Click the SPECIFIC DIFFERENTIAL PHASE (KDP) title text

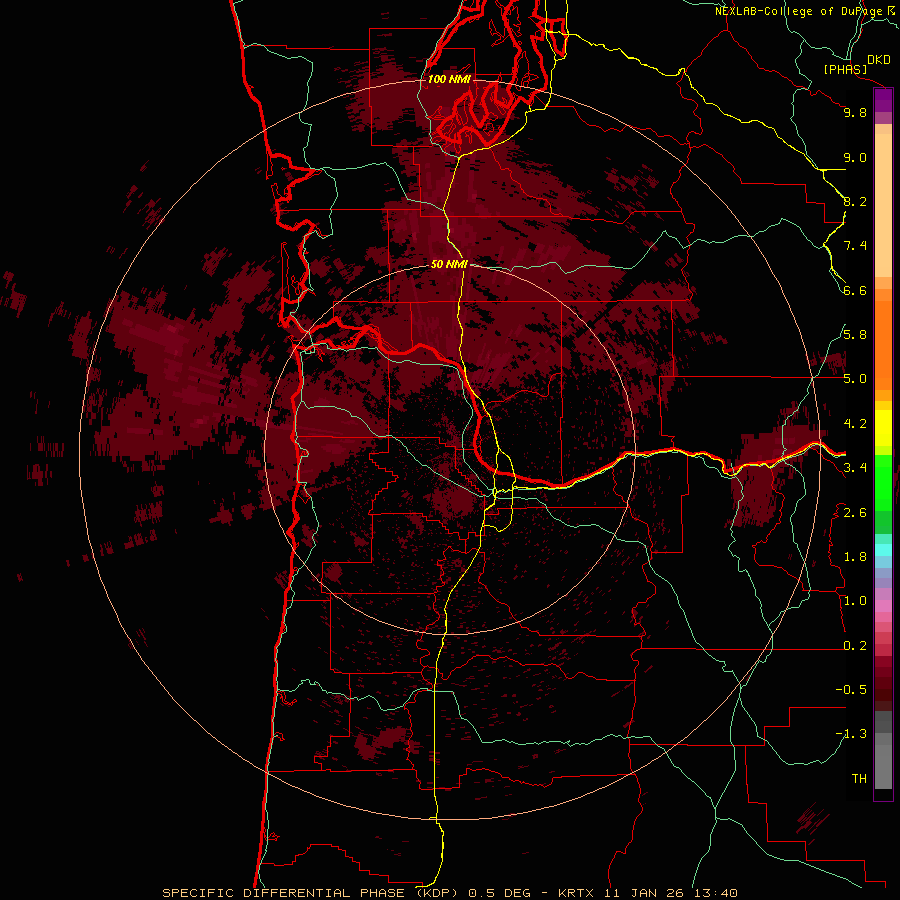(x=311, y=893)
